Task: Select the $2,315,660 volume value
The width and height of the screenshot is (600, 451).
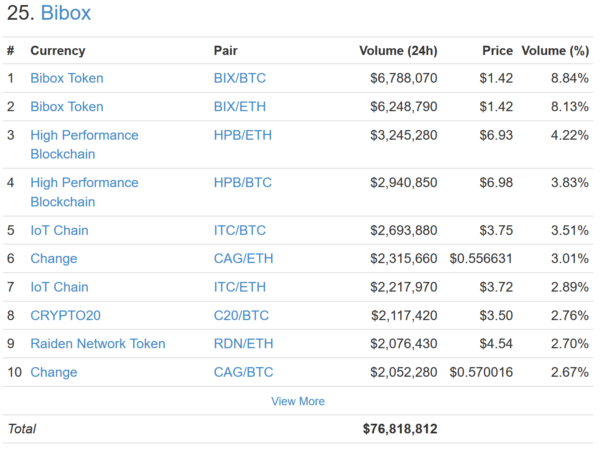Action: (x=403, y=259)
